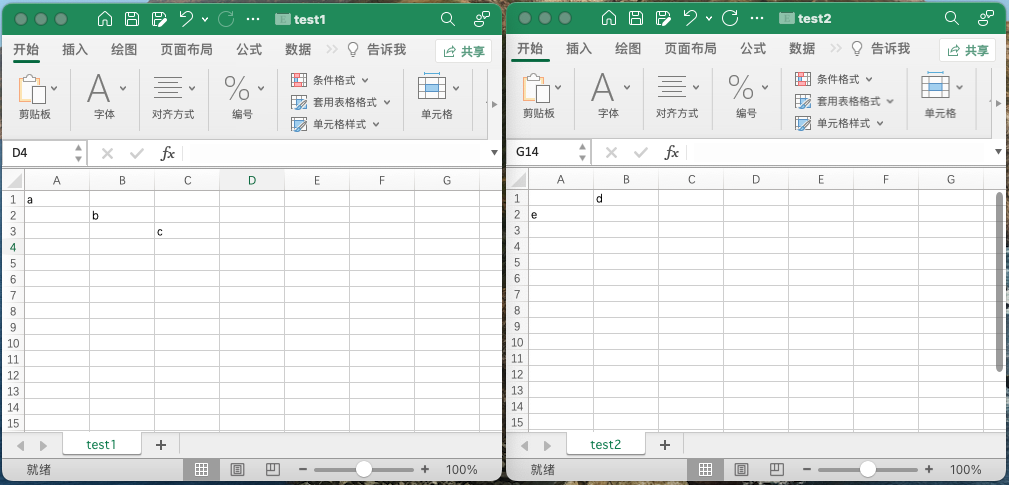Click Save As icon in test1 title bar
Image resolution: width=1009 pixels, height=485 pixels.
click(159, 19)
